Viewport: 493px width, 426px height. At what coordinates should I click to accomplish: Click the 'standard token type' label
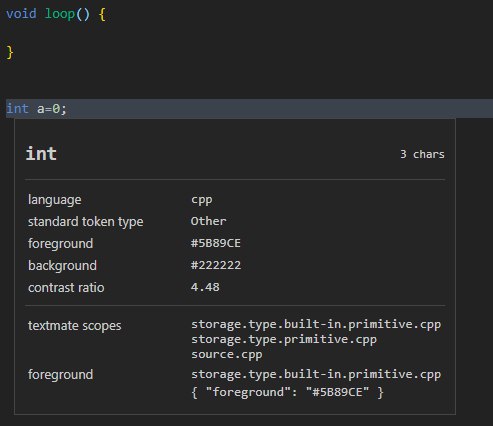click(x=86, y=222)
